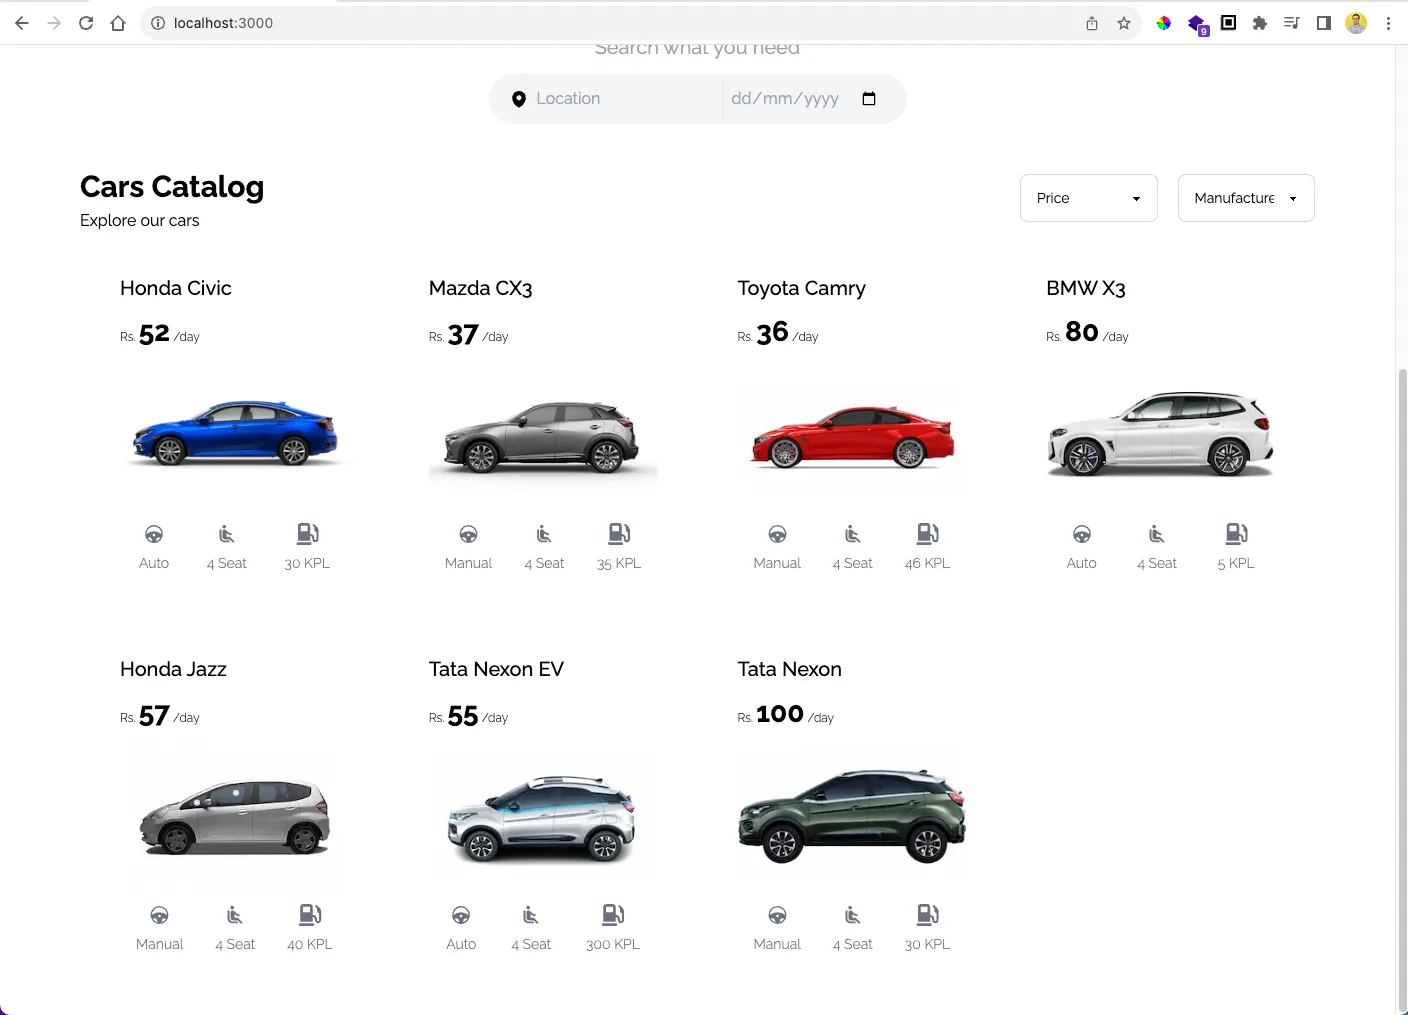
Task: Select the silver Honda Jazz image
Action: coord(235,816)
